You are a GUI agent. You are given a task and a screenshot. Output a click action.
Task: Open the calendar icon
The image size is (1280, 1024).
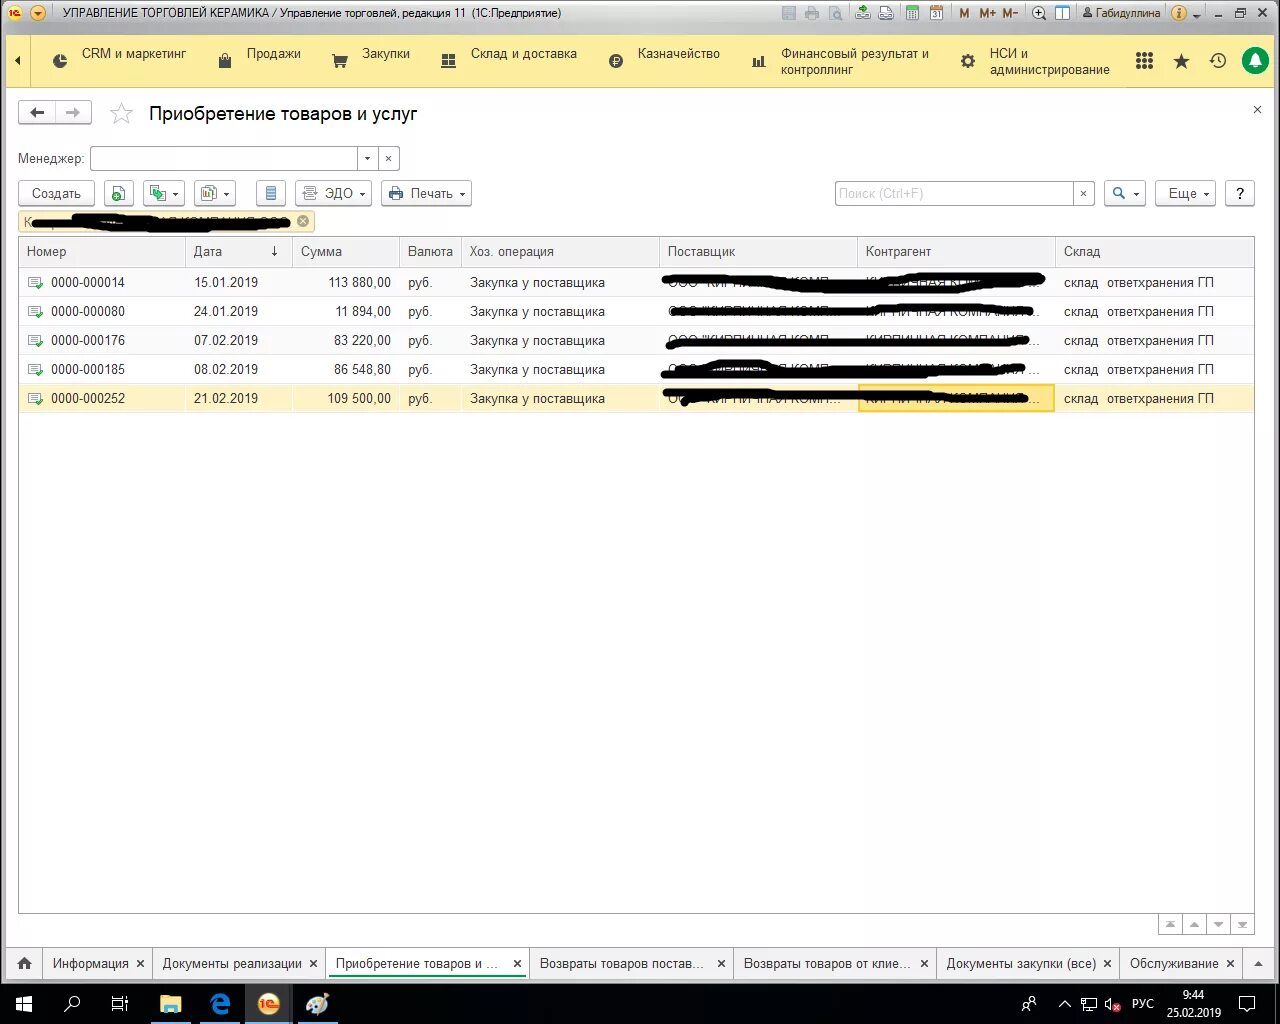936,13
